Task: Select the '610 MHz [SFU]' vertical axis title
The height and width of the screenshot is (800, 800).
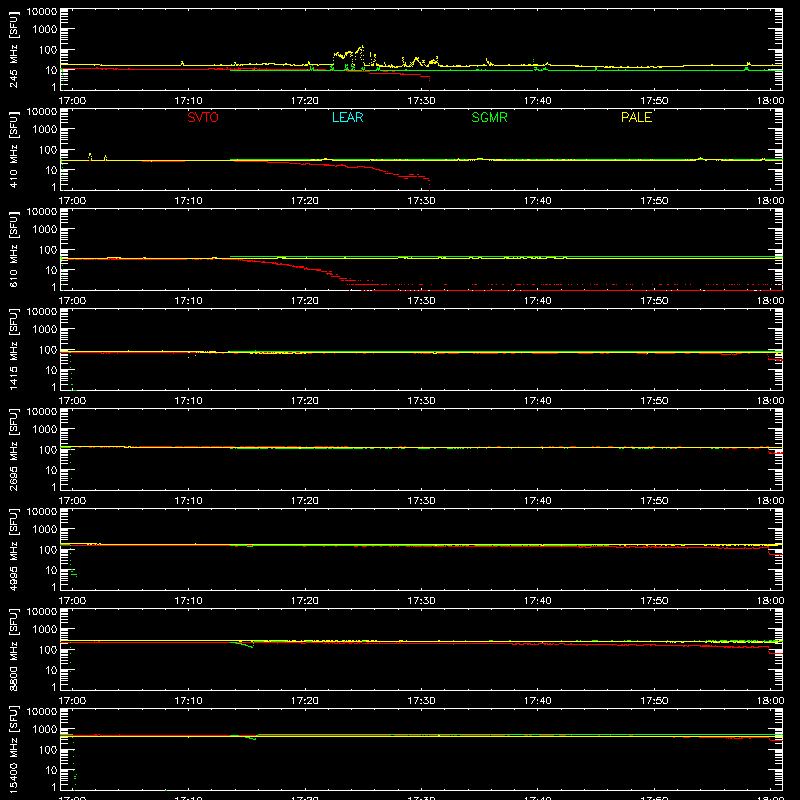Action: click(13, 249)
